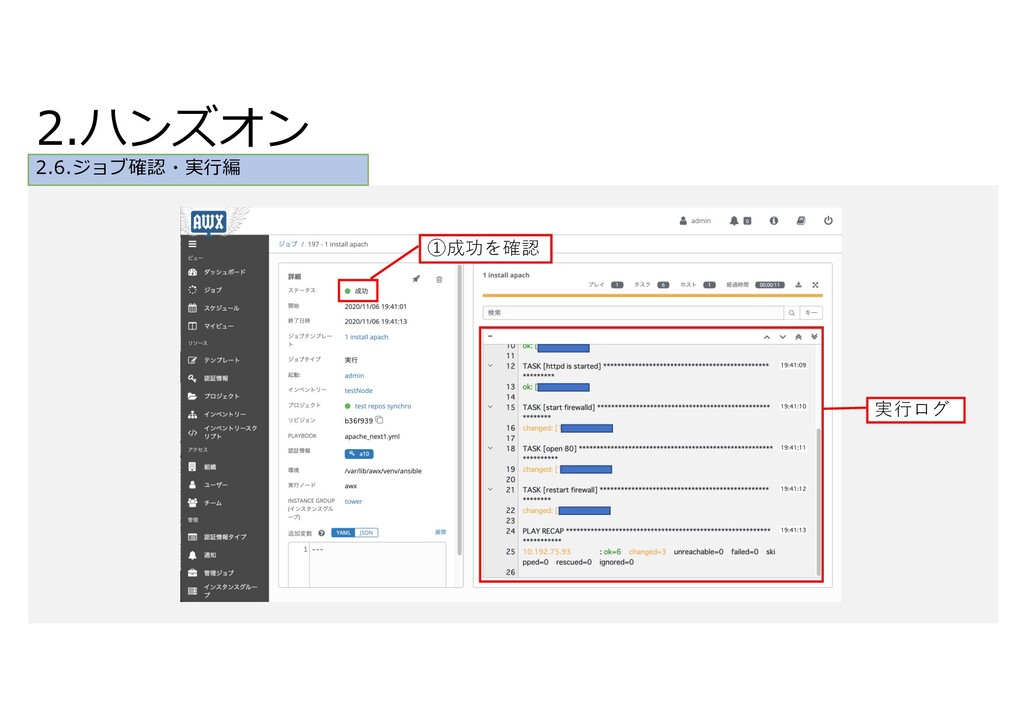Screen dimensions: 1024x724
Task: Click the search magnifier button
Action: (792, 313)
